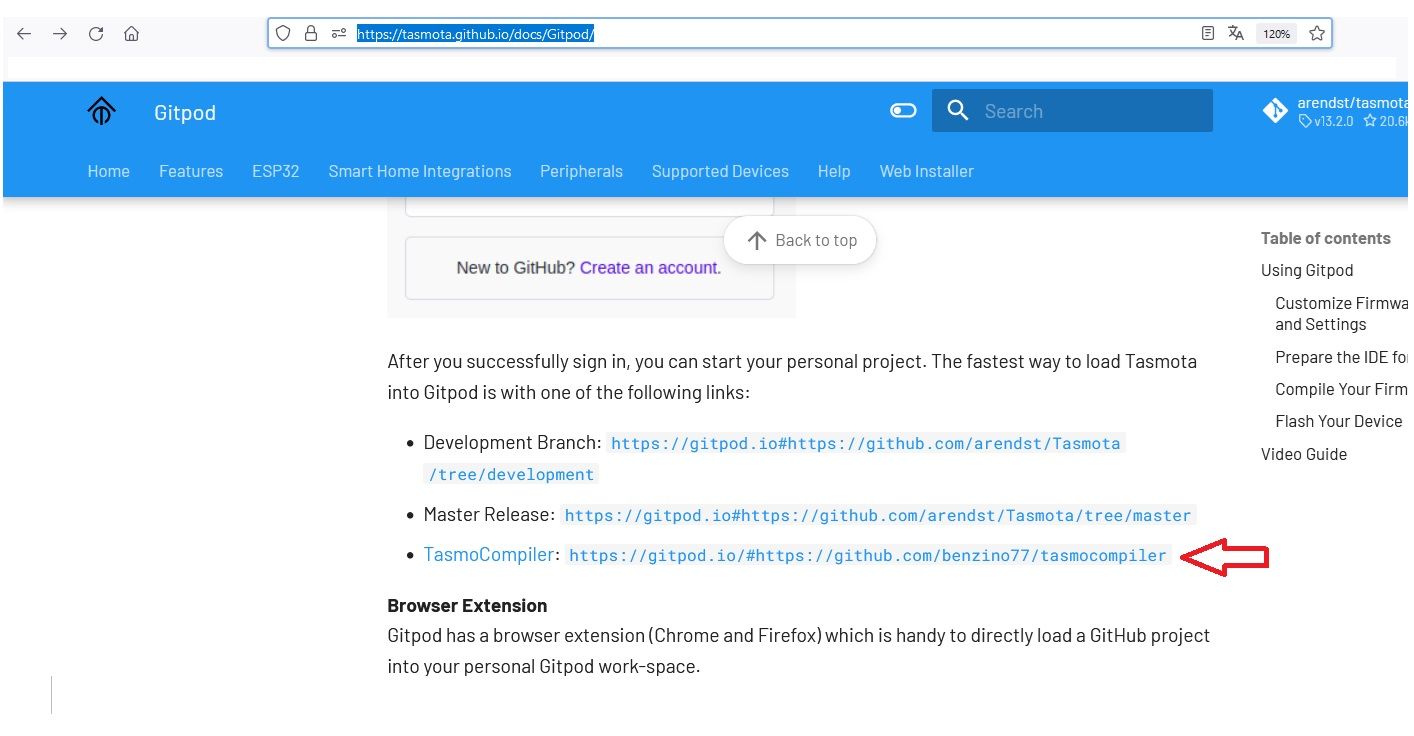Jump to Customize Firmware and Settings section
Image resolution: width=1414 pixels, height=736 pixels.
[x=1341, y=313]
